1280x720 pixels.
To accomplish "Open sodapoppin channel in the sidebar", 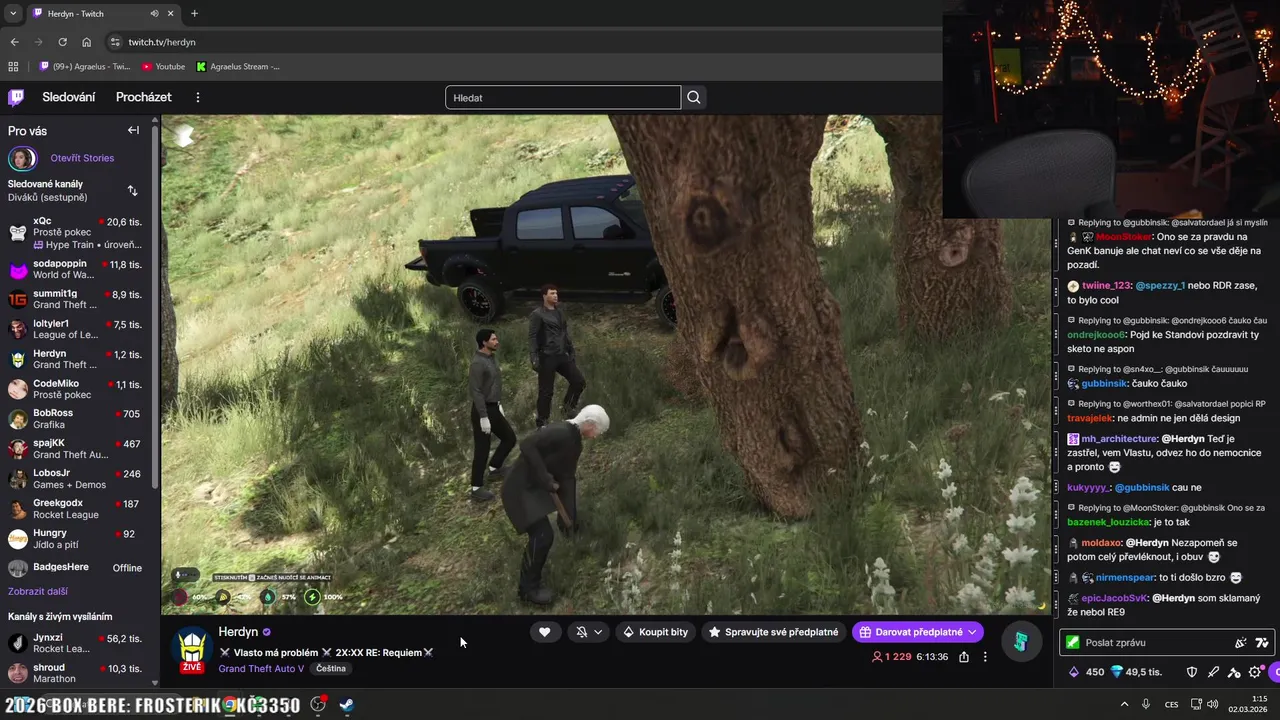I will coord(75,270).
